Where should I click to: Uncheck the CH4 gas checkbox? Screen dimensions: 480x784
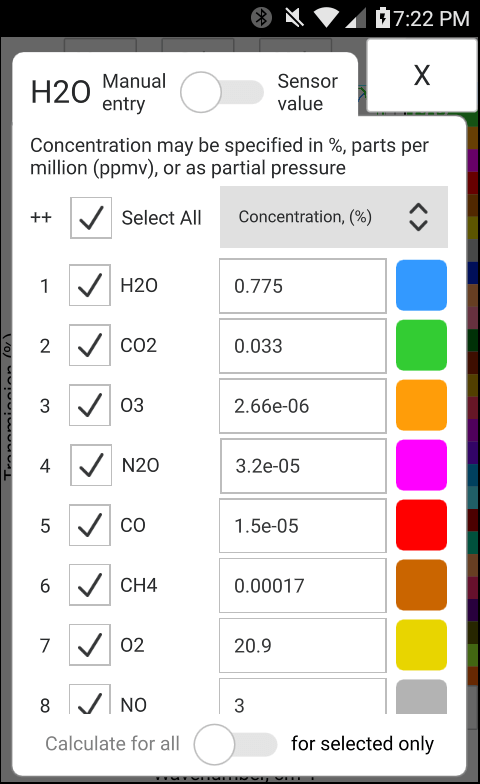point(90,585)
